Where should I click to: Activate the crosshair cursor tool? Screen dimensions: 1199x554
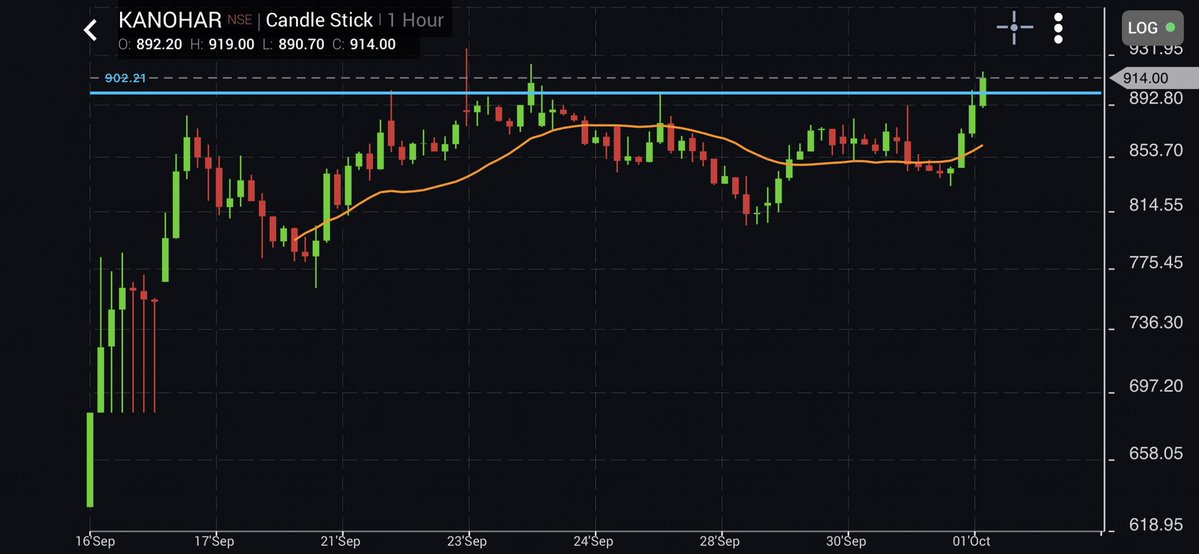[1014, 28]
